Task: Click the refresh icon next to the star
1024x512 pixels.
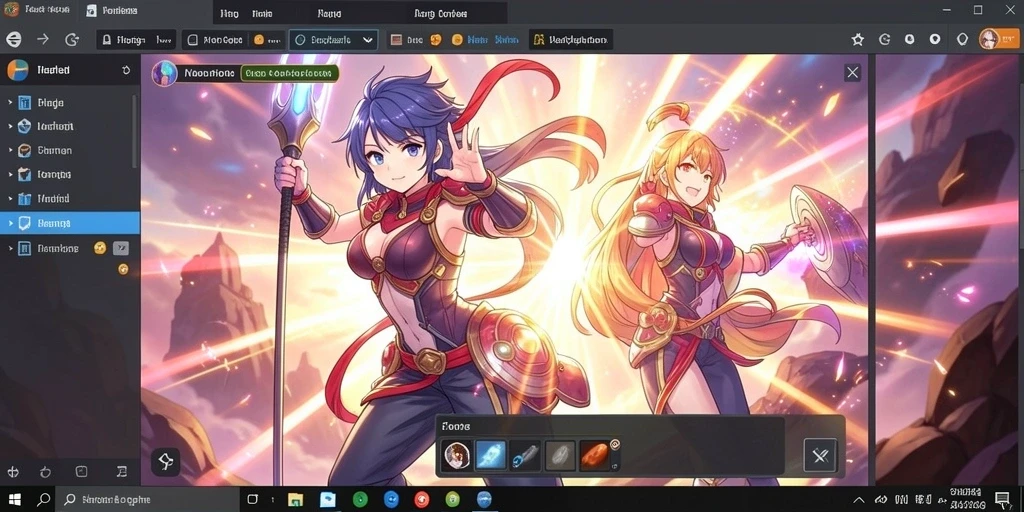Action: coord(884,40)
